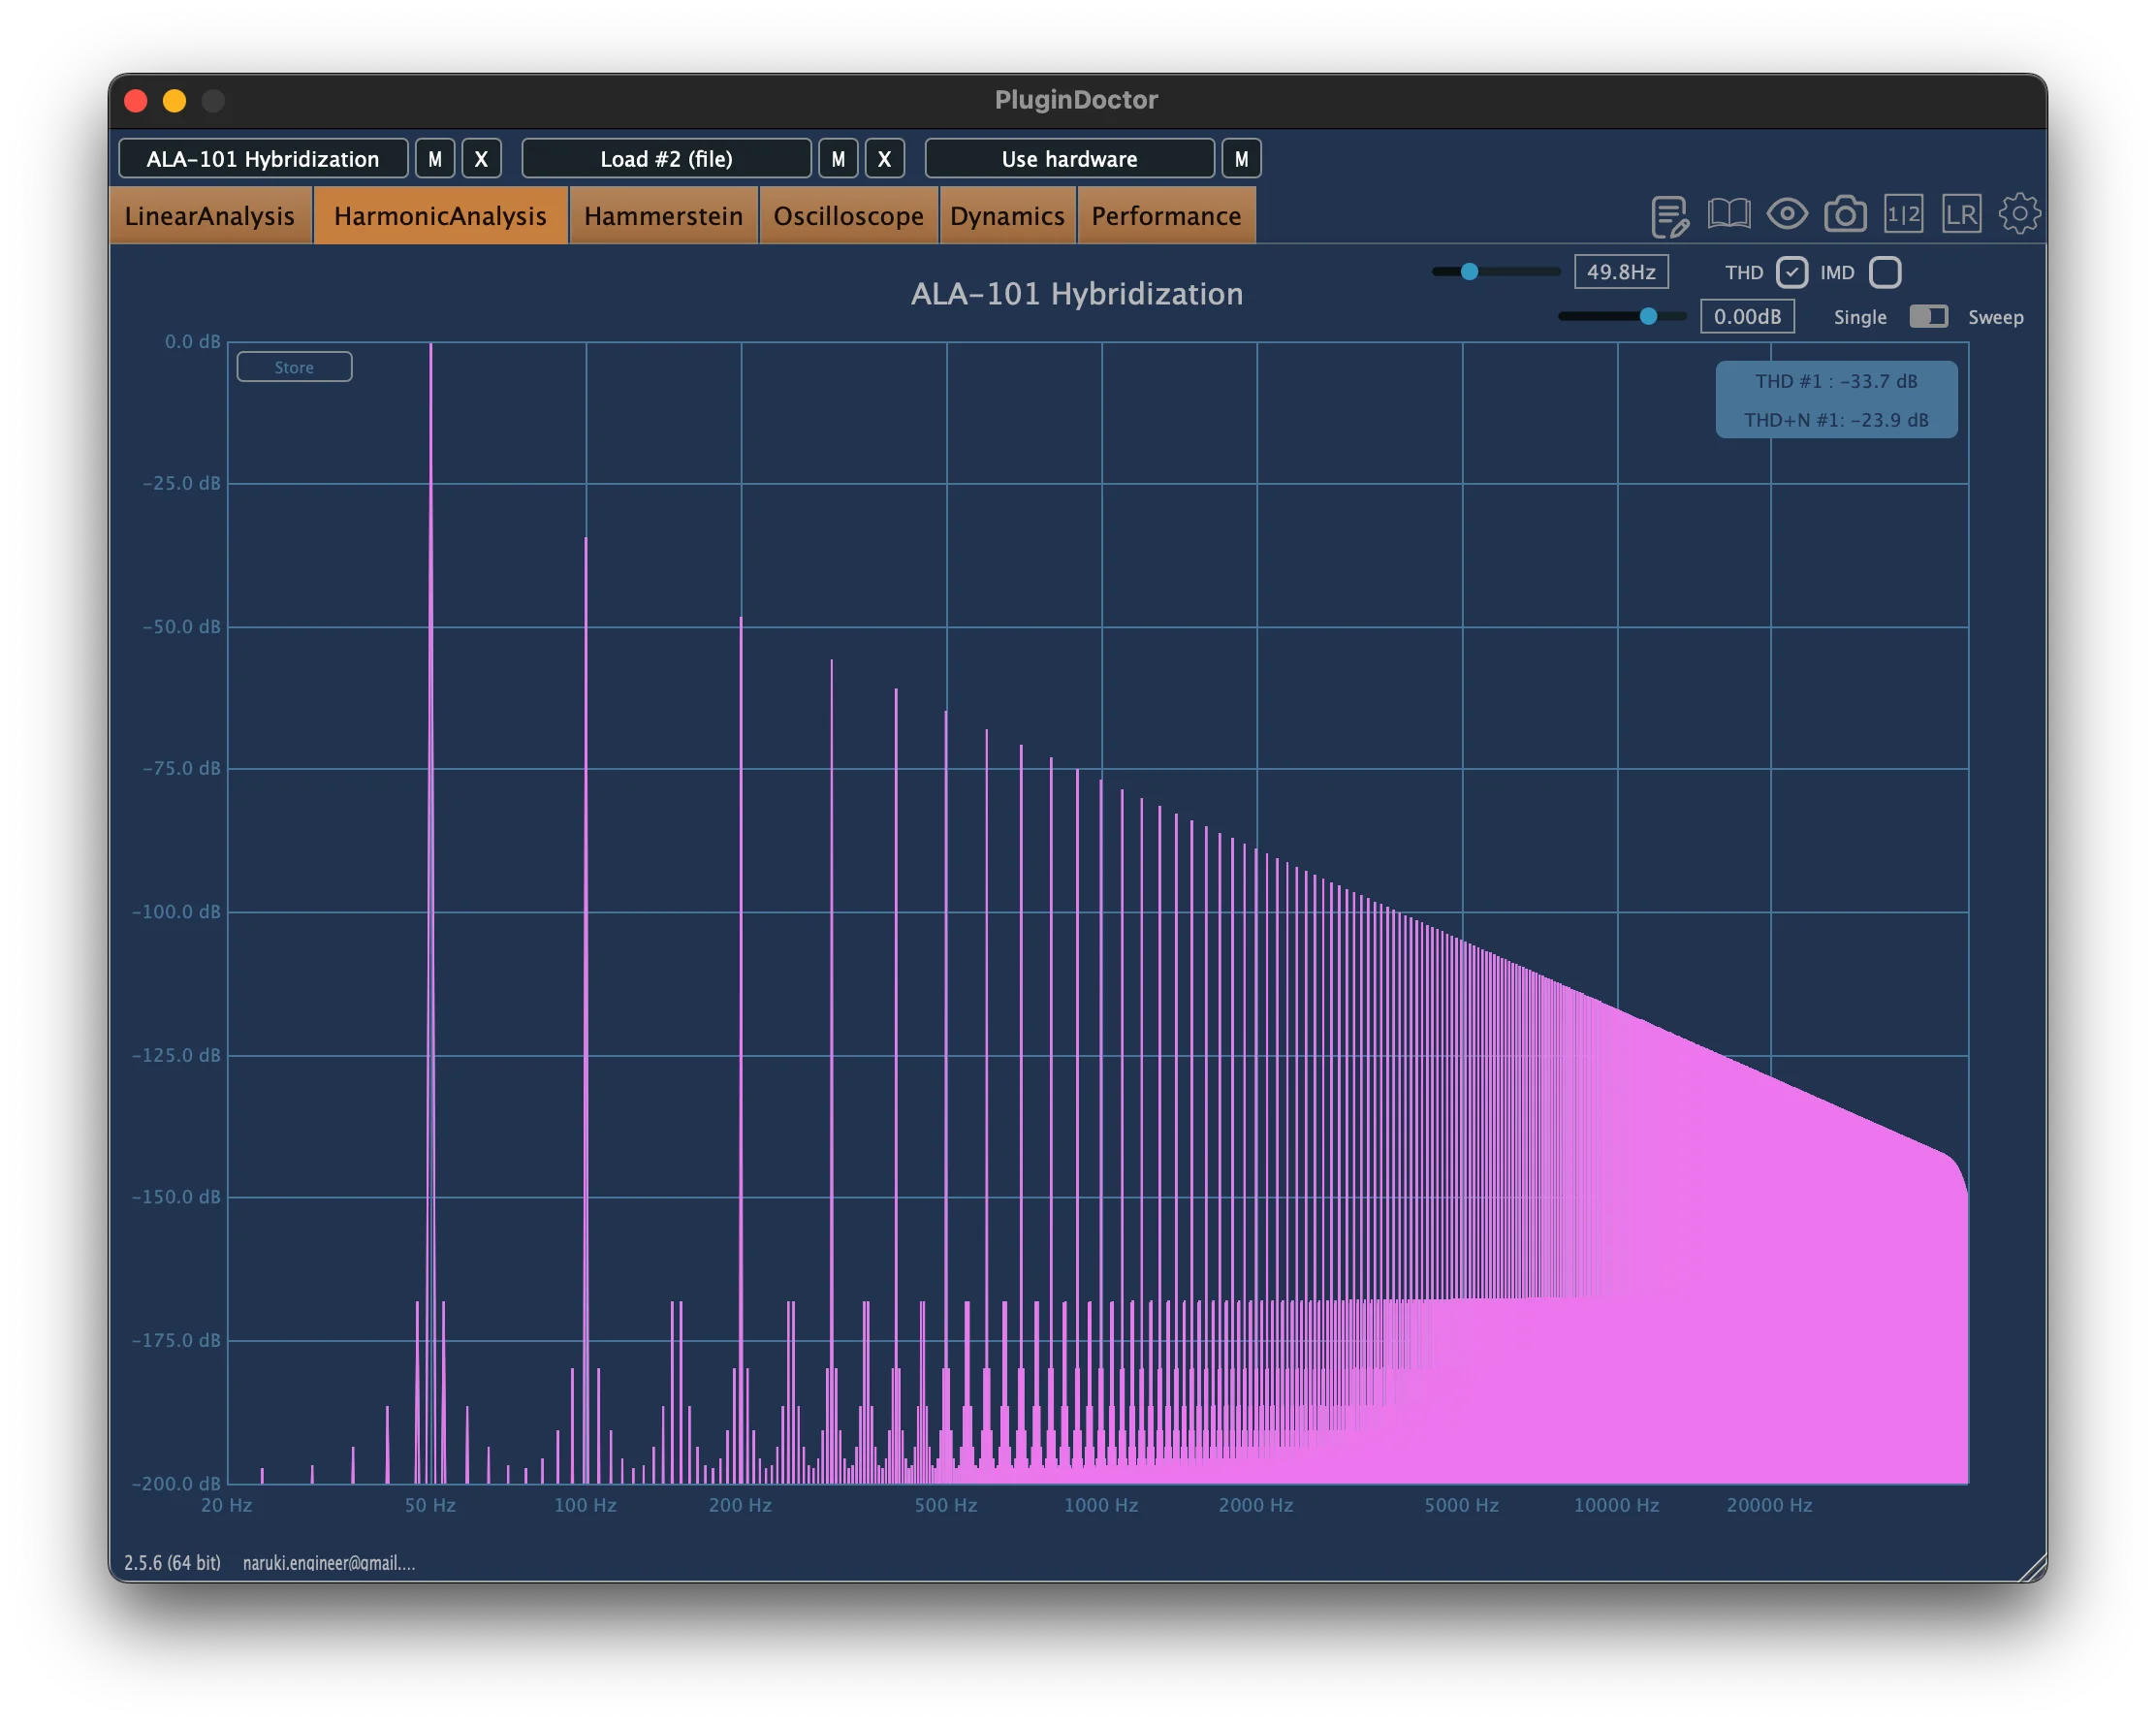
Task: Click the M button beside ALA-101 Hybridization
Action: pyautogui.click(x=435, y=159)
